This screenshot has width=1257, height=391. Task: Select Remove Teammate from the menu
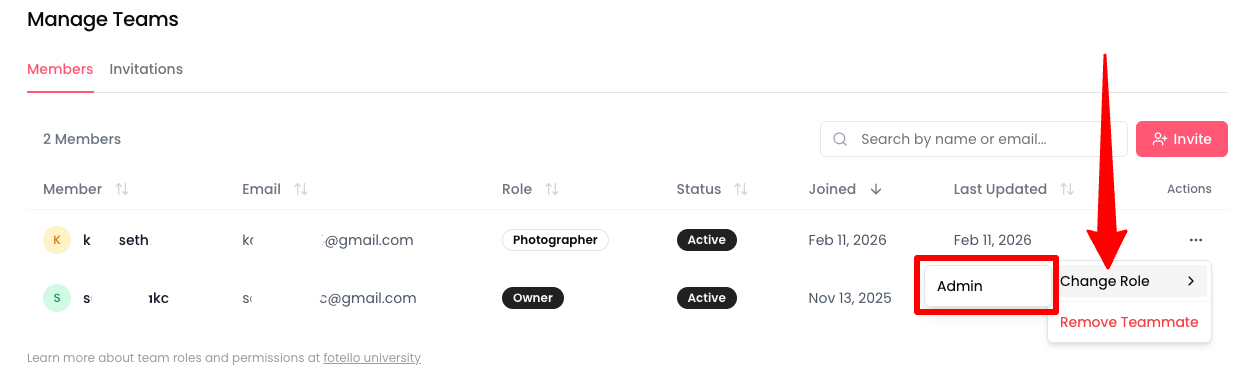click(x=1129, y=322)
